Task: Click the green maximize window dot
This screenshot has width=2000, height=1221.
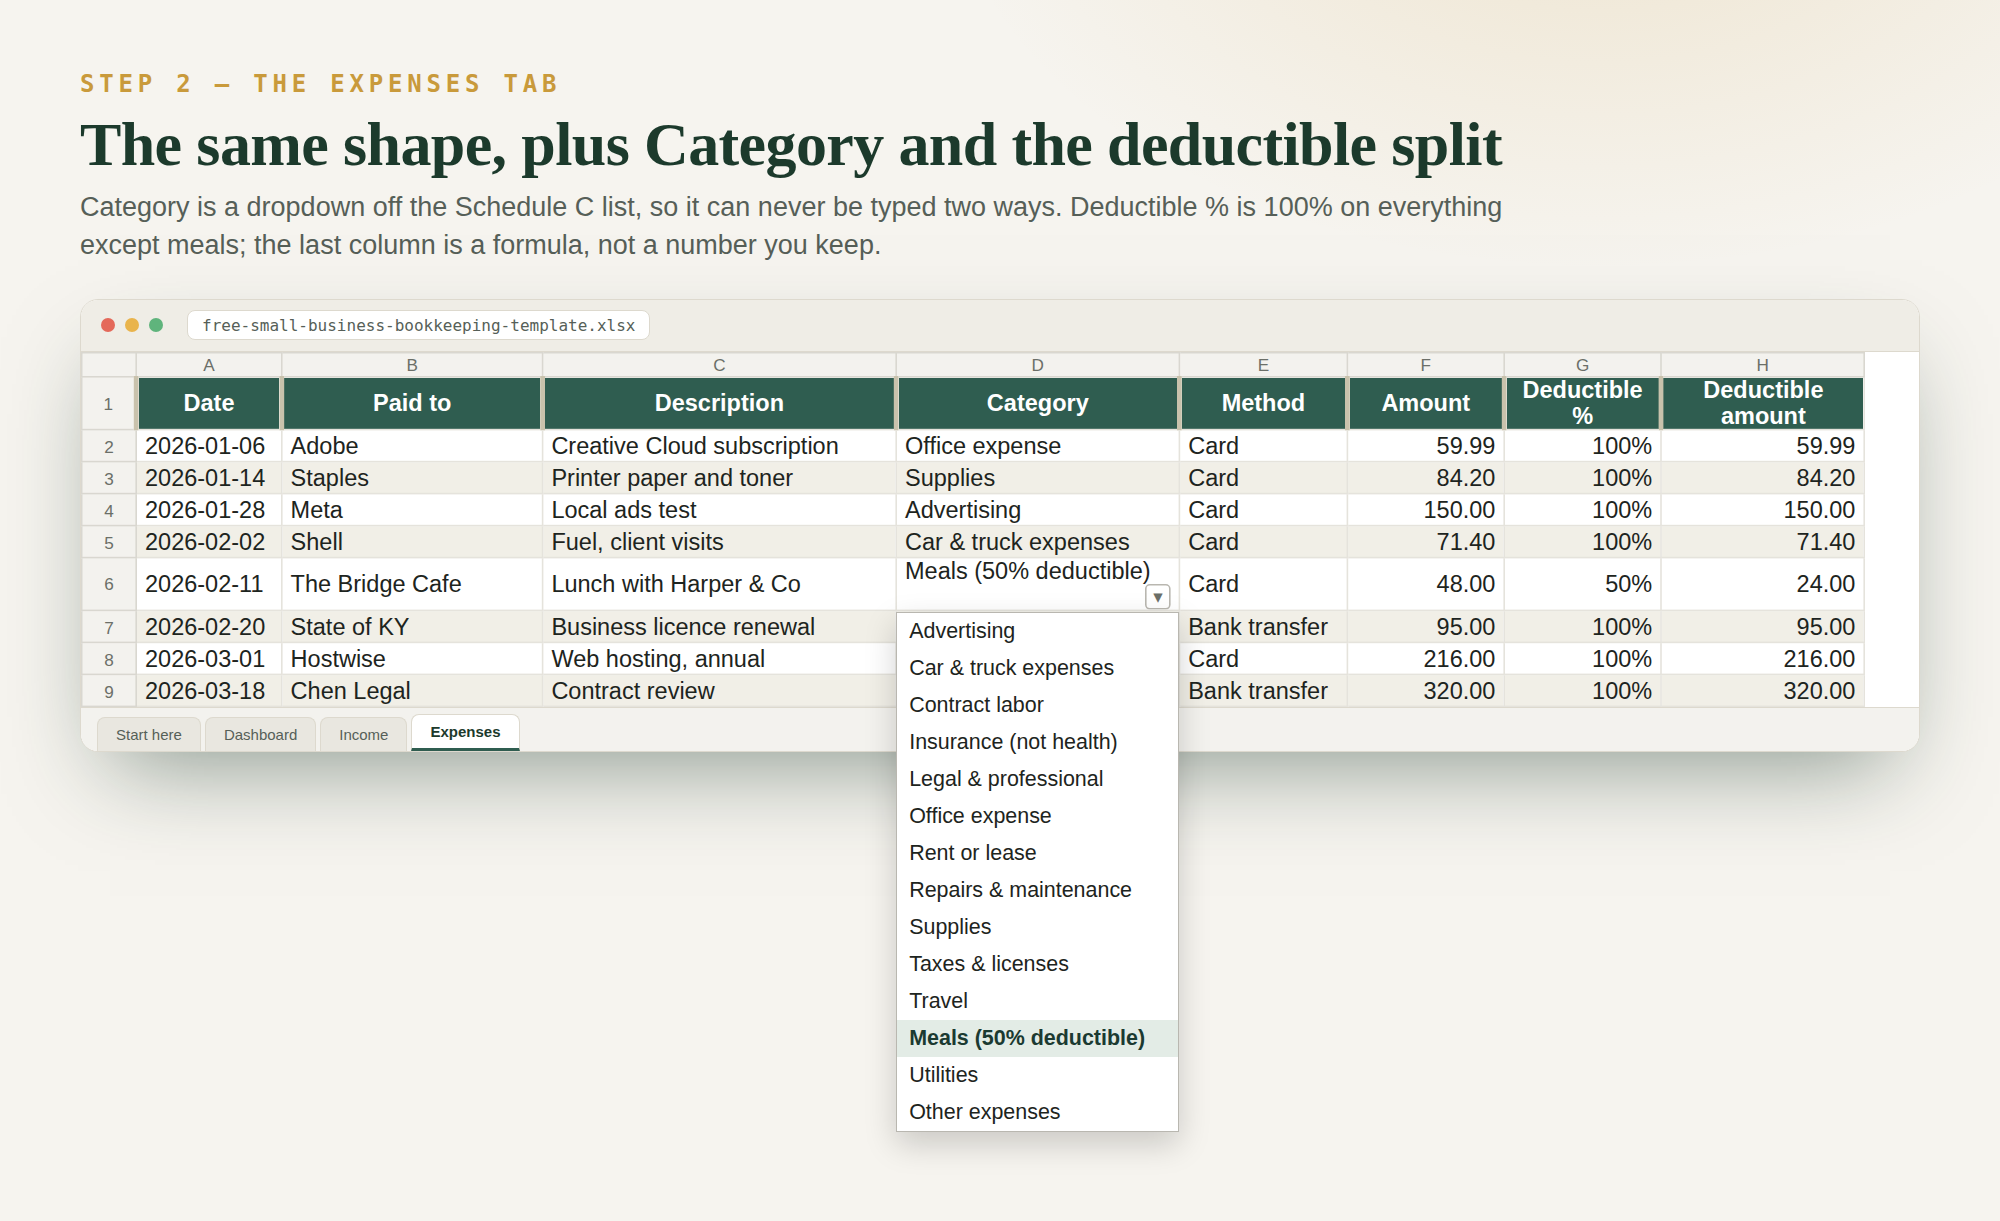Action: point(156,325)
